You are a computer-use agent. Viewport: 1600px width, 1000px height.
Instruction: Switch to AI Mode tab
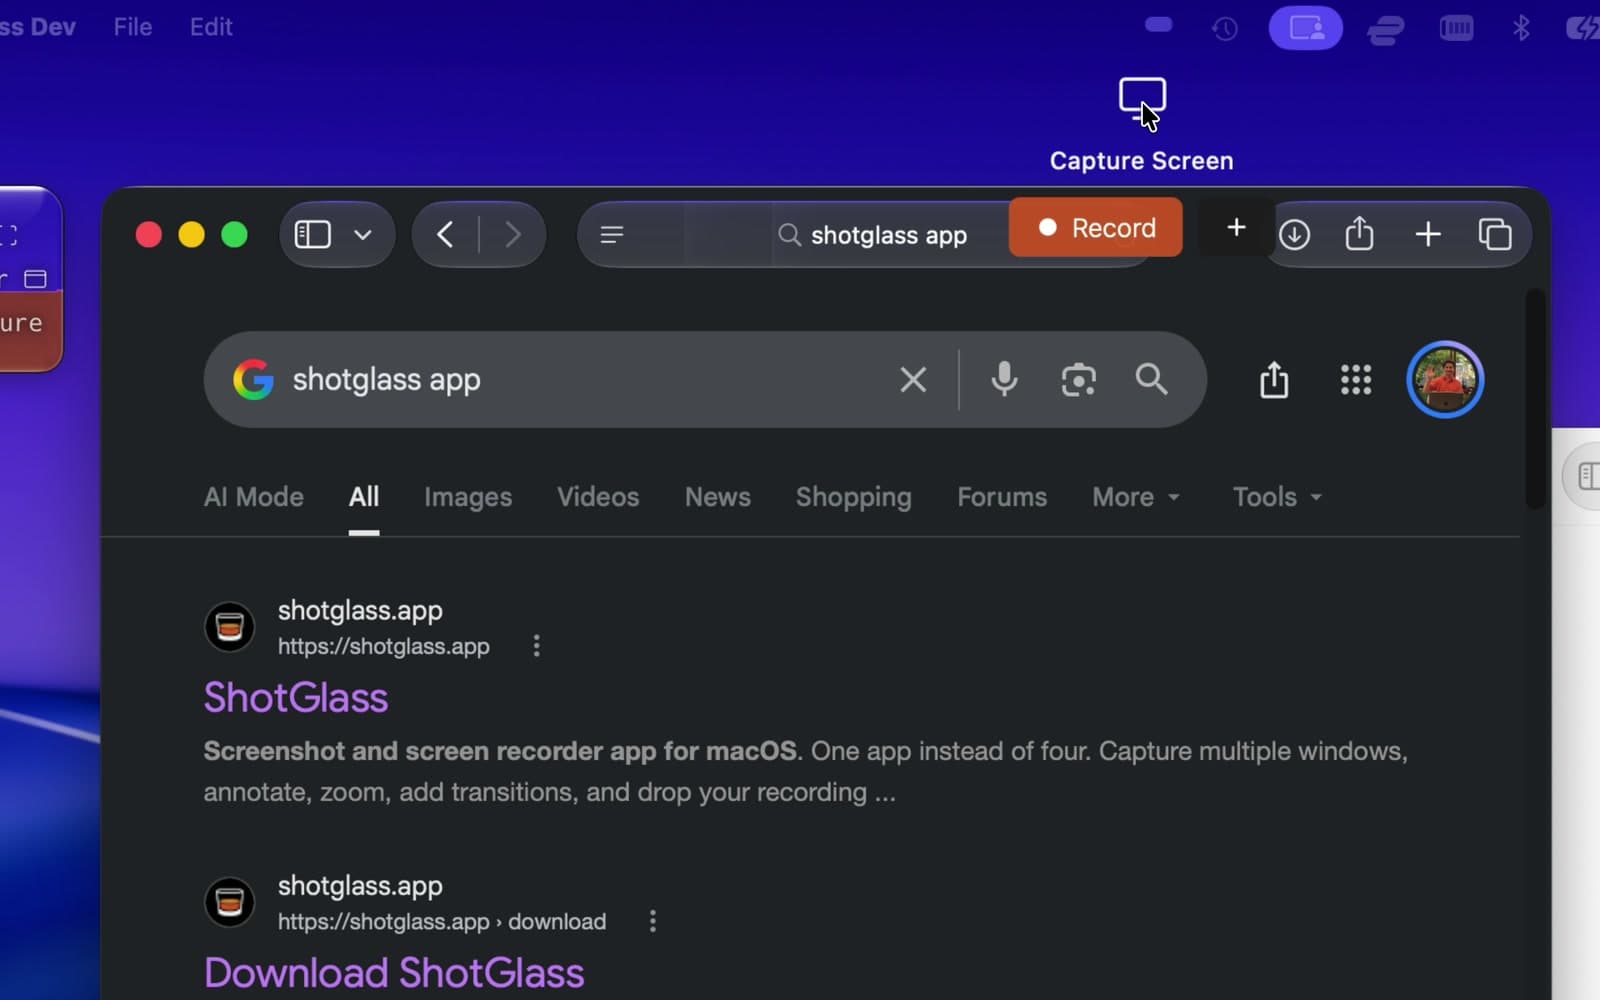(254, 497)
